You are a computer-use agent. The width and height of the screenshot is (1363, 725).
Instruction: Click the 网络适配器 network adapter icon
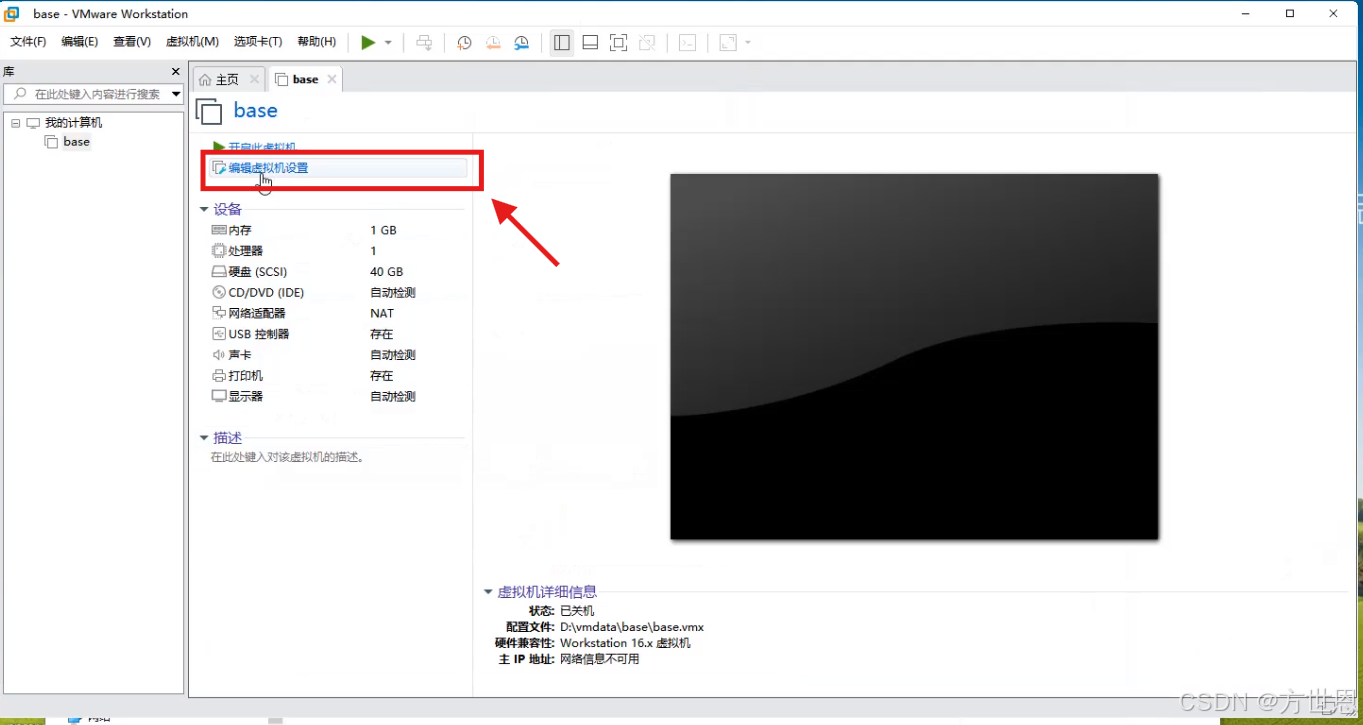219,313
